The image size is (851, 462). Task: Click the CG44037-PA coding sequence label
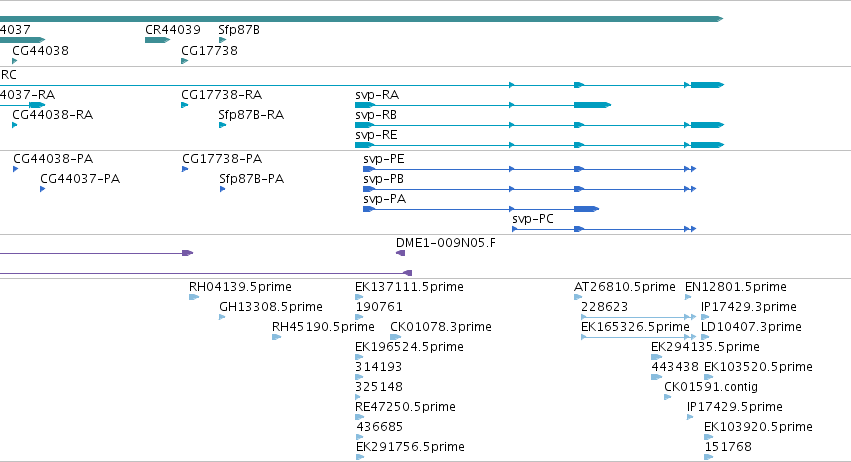(x=80, y=179)
